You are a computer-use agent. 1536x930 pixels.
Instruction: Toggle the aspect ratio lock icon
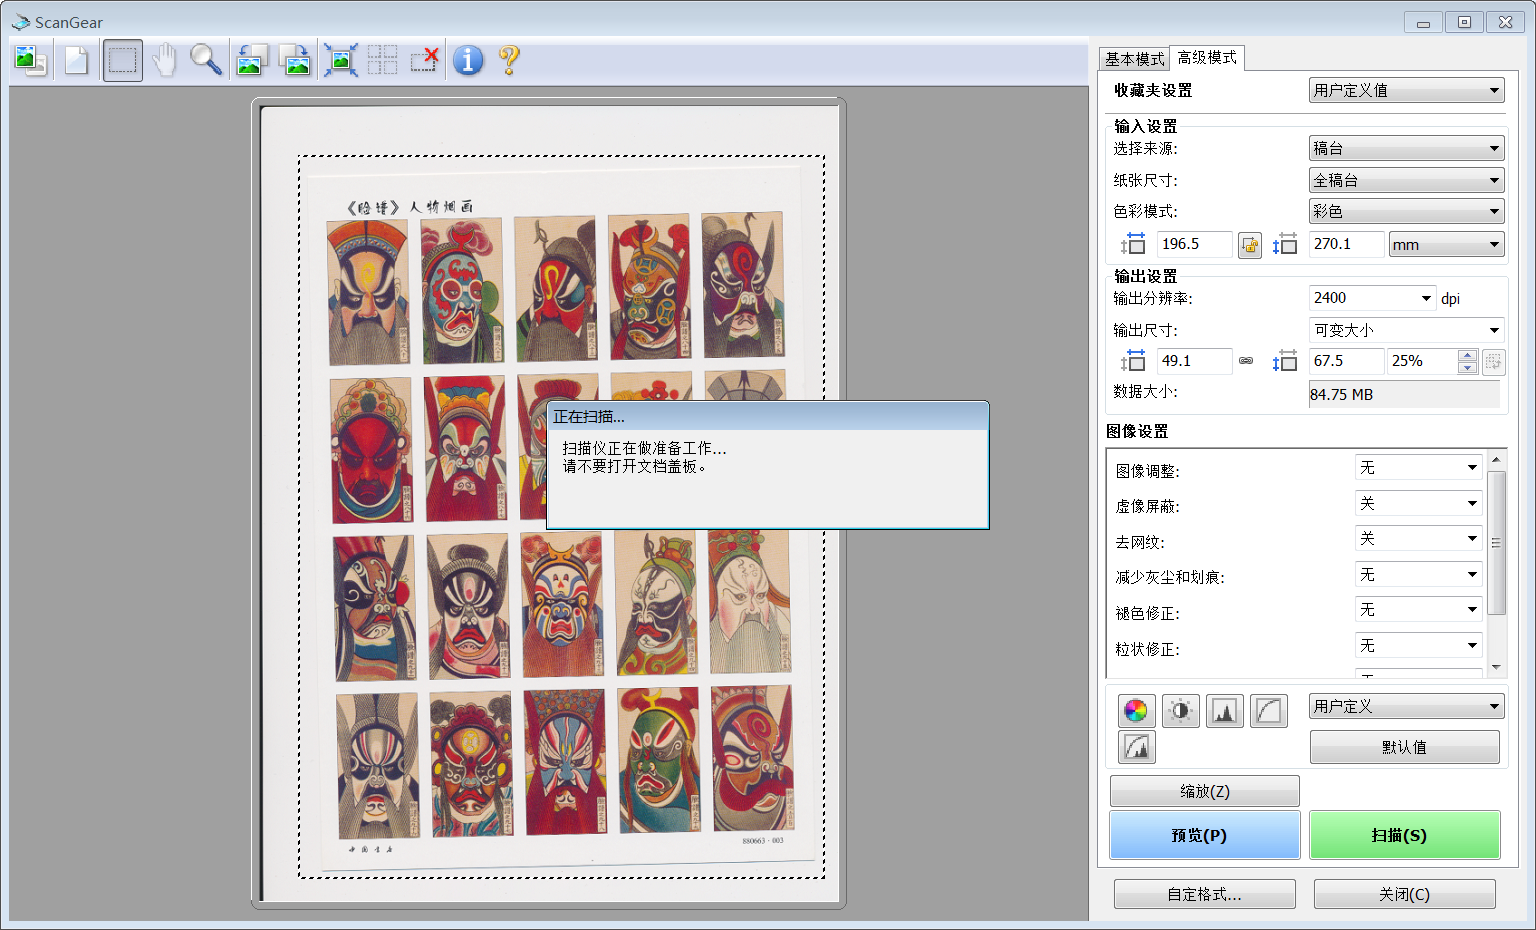pos(1250,245)
